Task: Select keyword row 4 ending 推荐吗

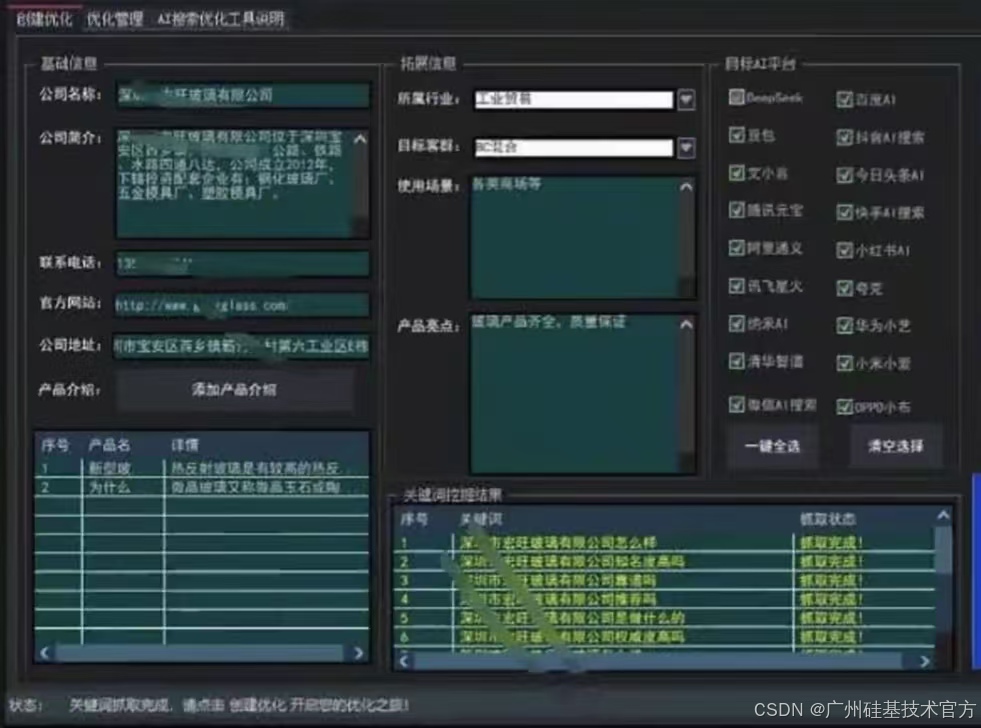Action: 664,599
